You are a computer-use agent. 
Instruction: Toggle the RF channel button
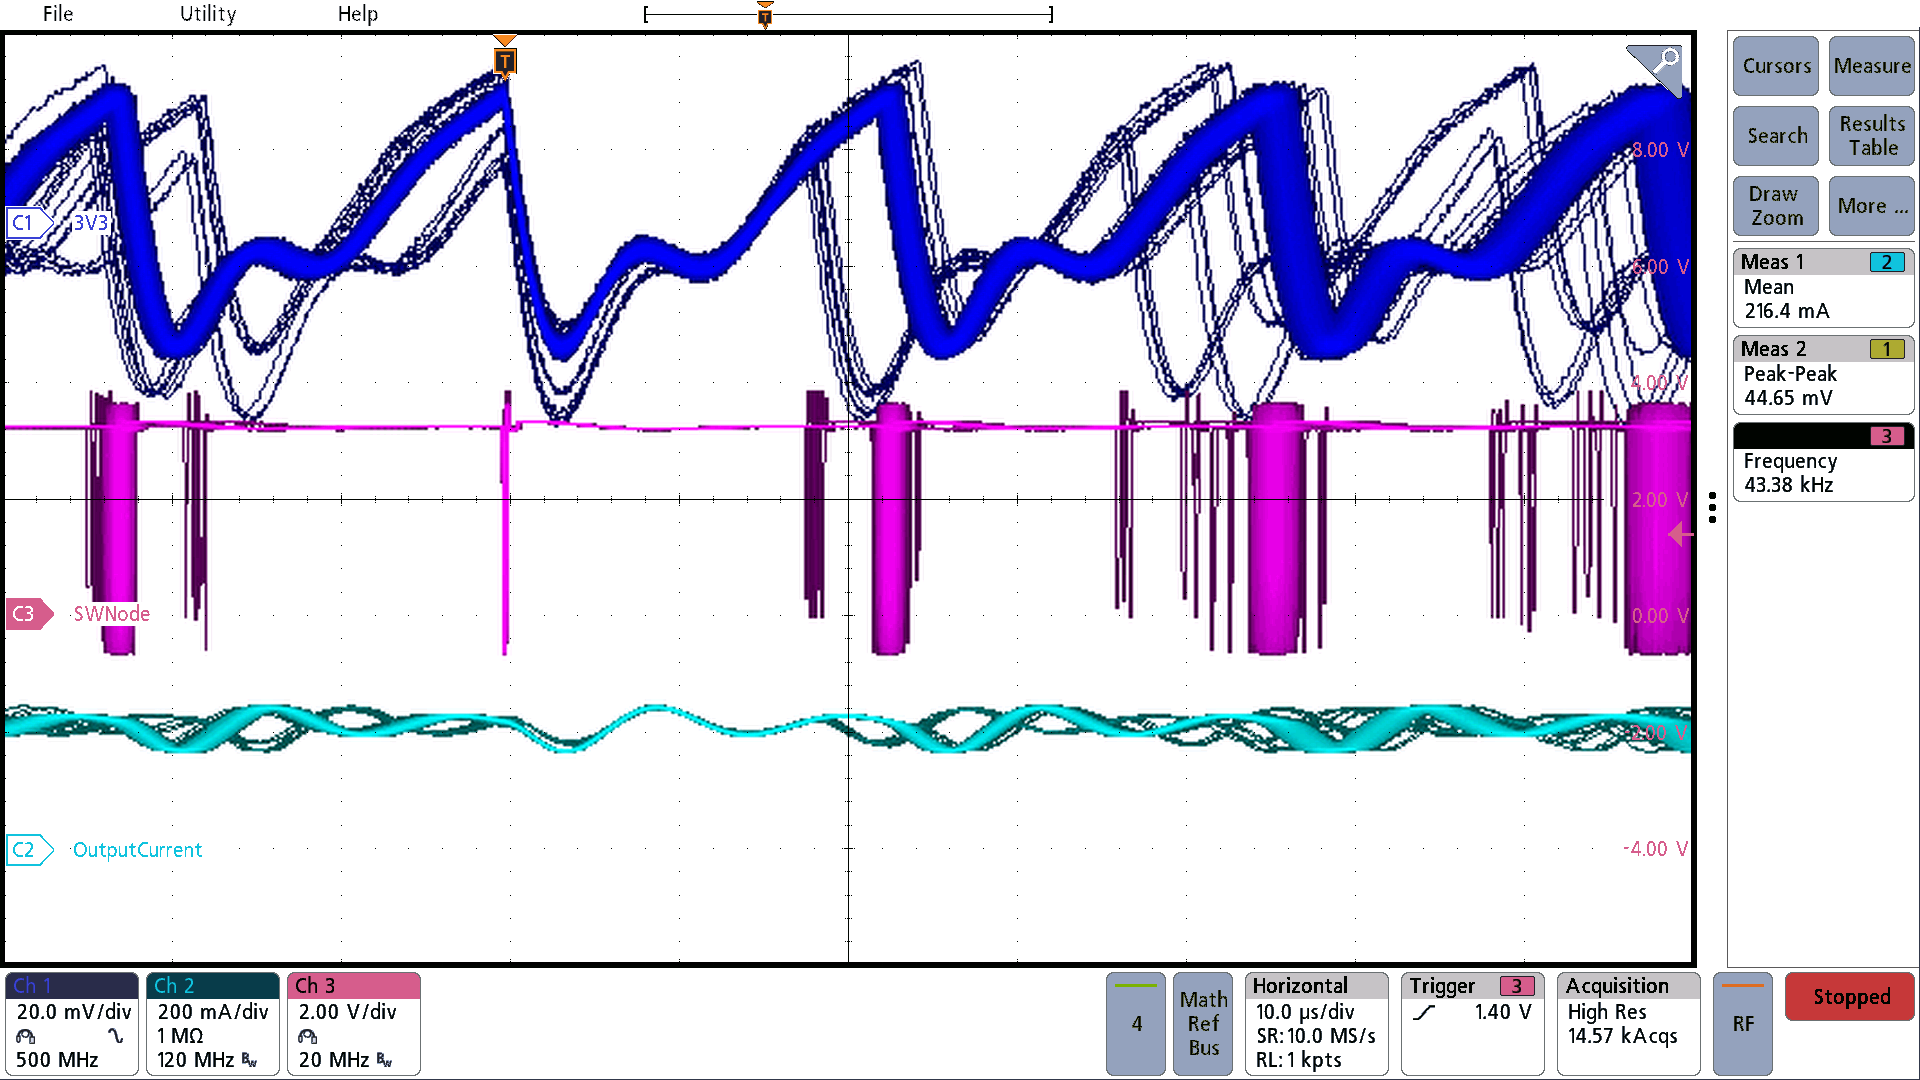tap(1742, 1023)
